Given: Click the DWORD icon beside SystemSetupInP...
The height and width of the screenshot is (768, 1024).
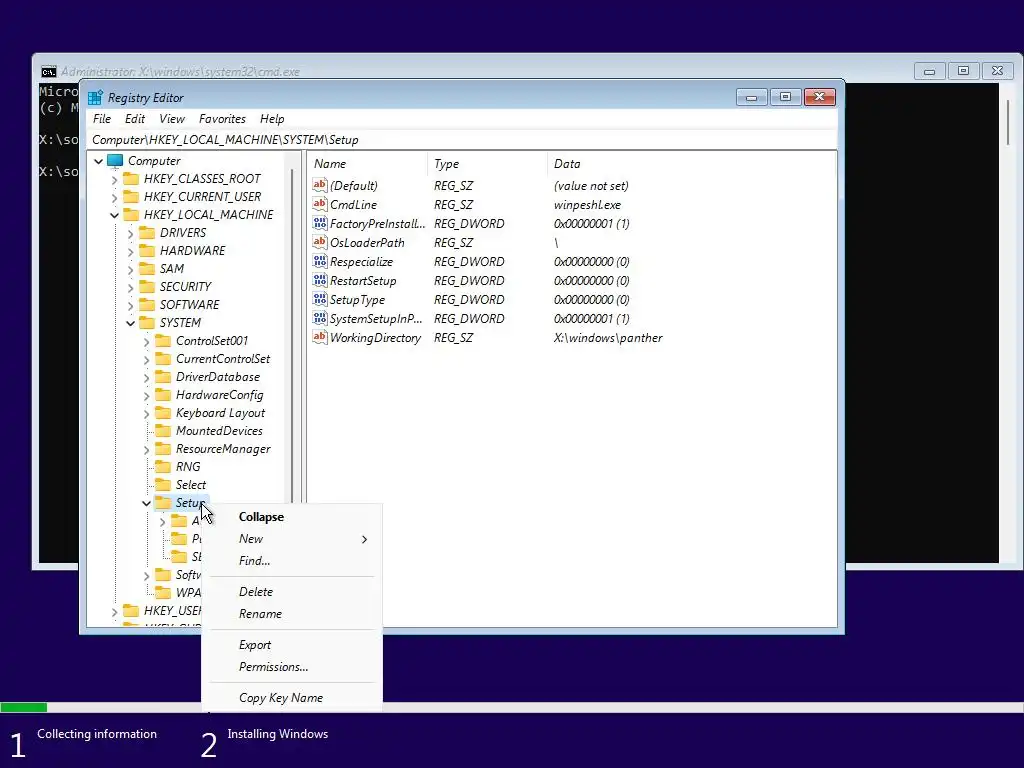Looking at the screenshot, I should pos(319,318).
